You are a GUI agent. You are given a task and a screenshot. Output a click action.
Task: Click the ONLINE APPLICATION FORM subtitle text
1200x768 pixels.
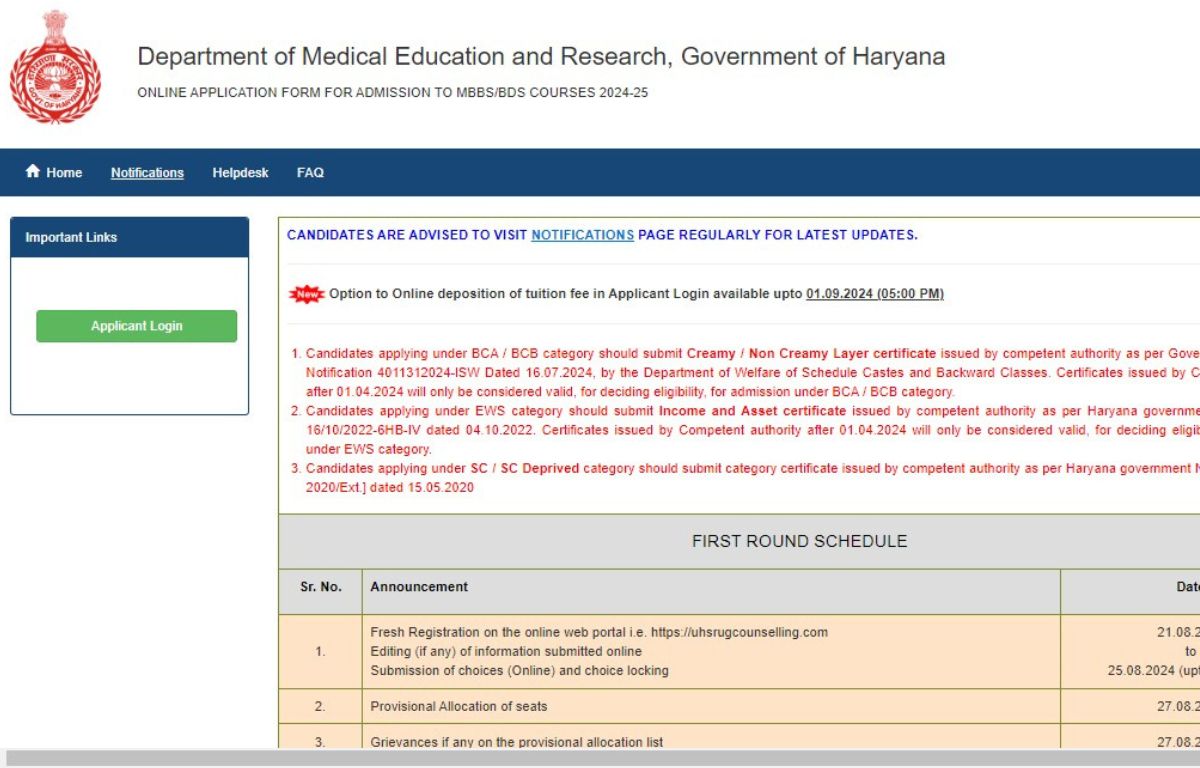tap(392, 93)
